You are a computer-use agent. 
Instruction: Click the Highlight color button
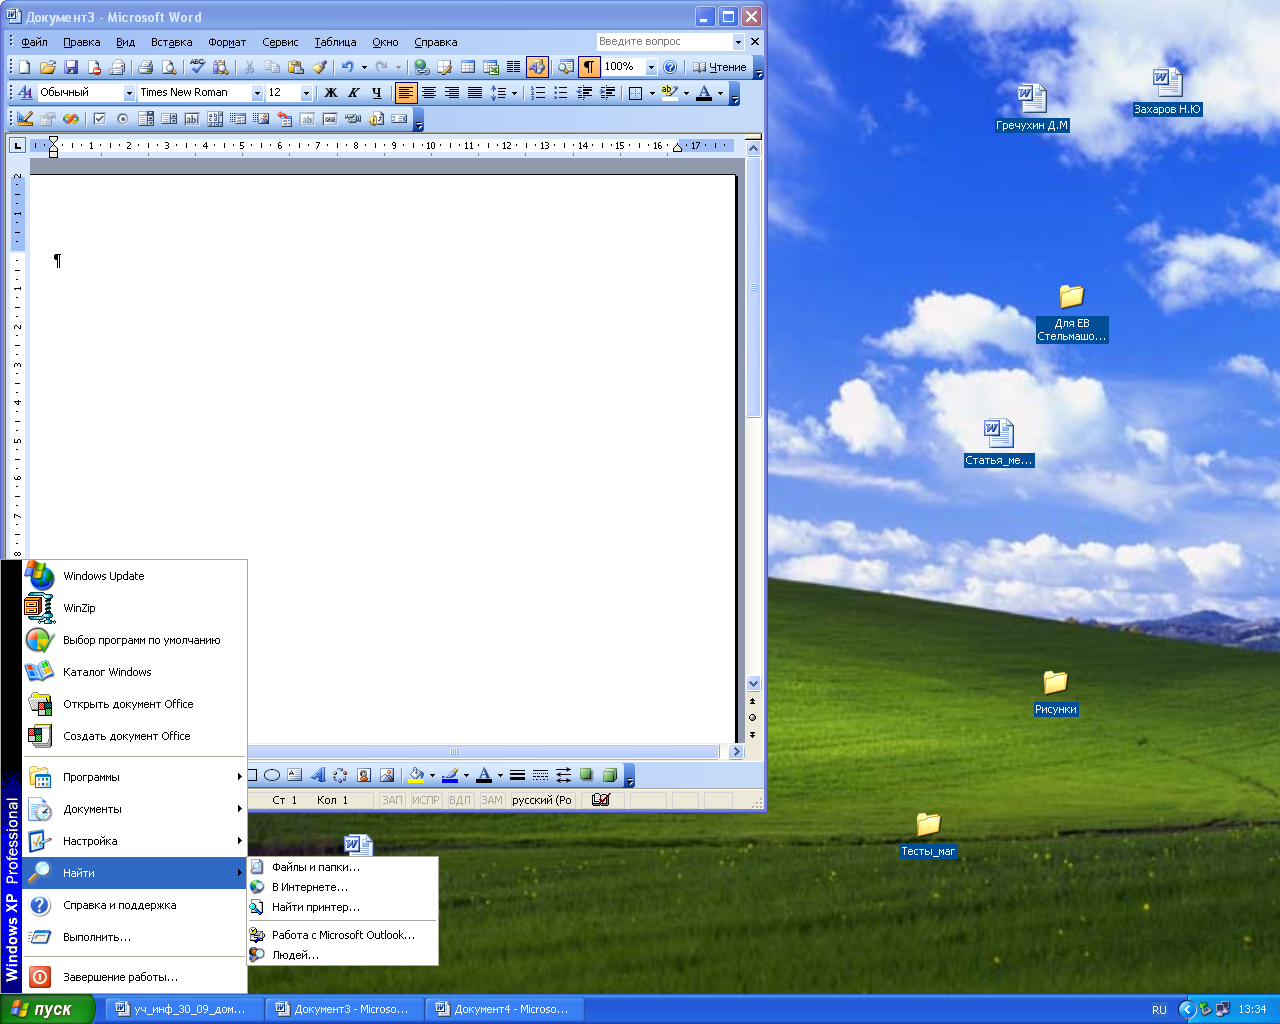point(669,92)
